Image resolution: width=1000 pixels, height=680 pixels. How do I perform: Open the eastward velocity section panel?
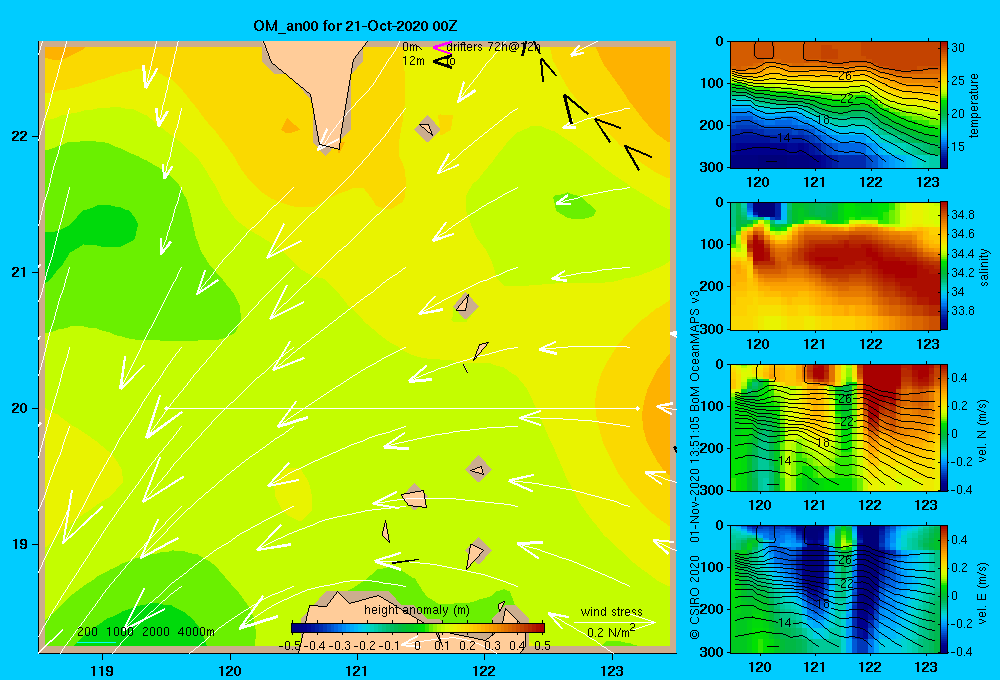[x=835, y=589]
